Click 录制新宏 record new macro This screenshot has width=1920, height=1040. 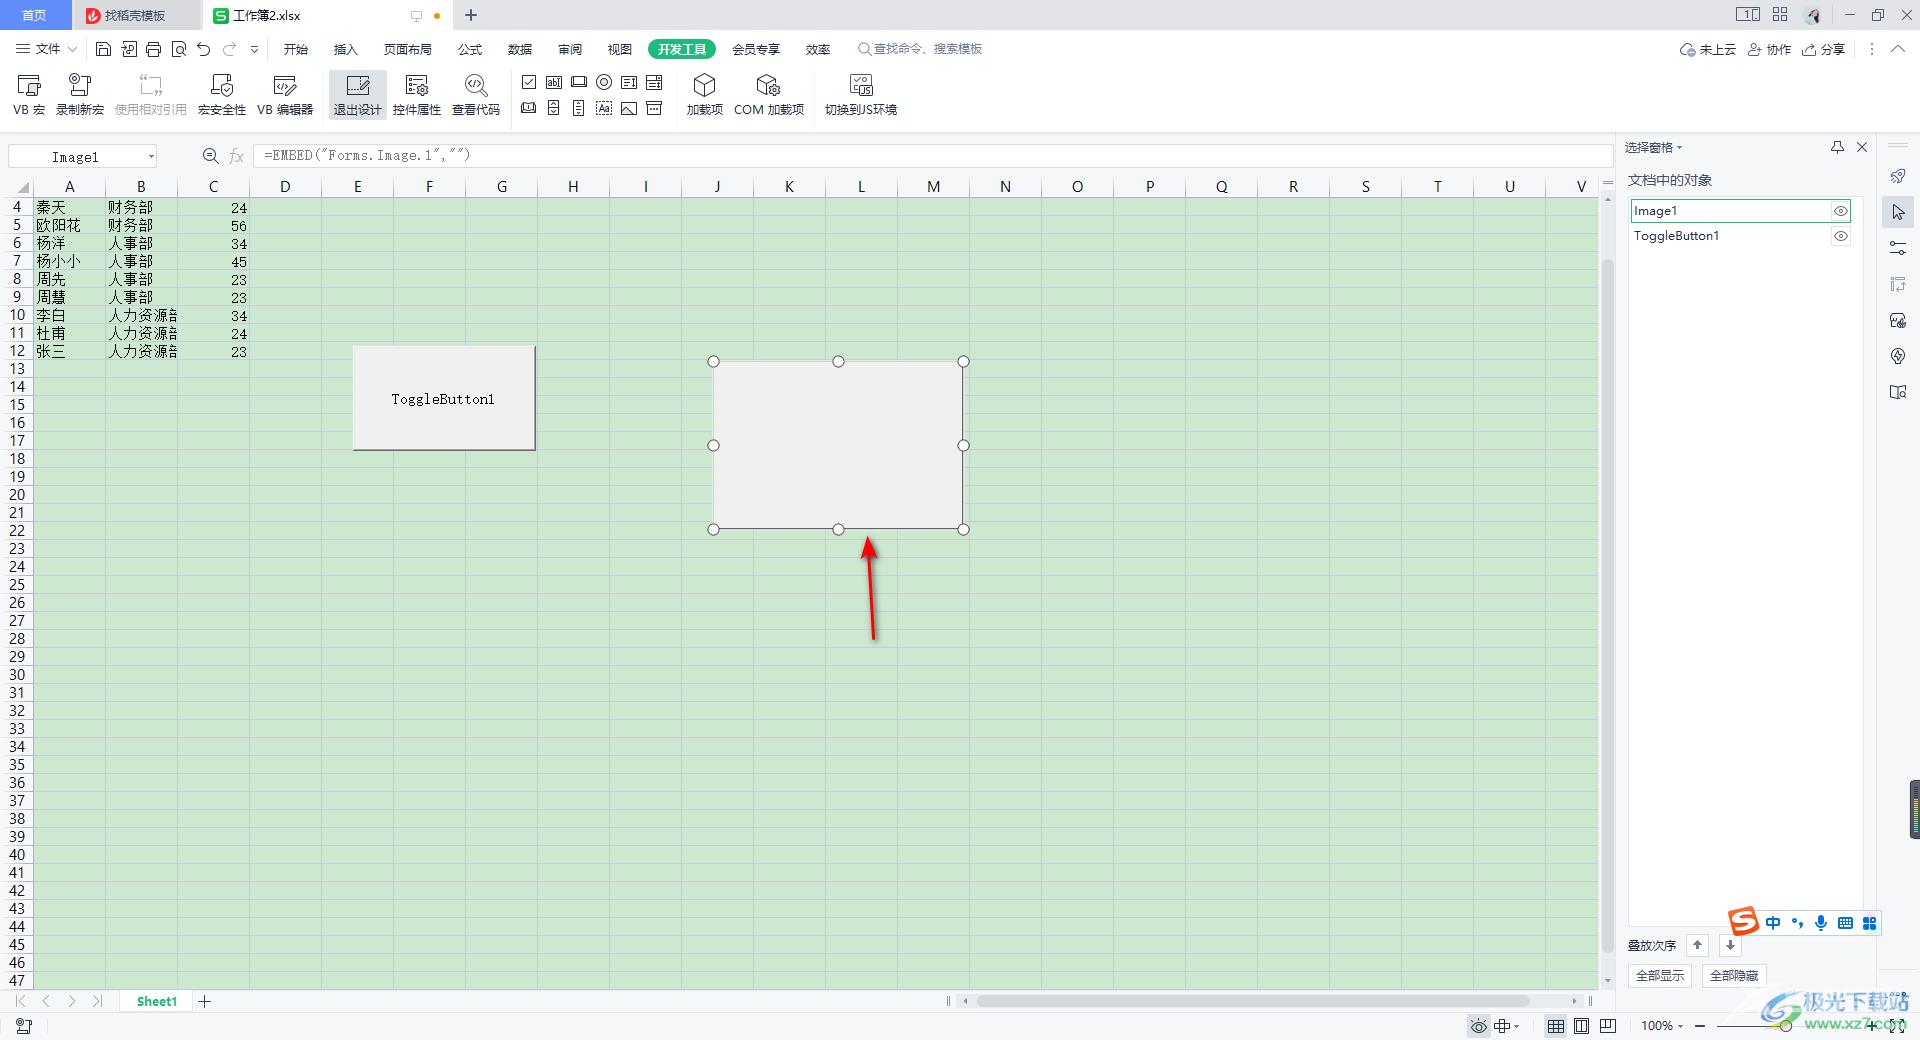point(80,95)
